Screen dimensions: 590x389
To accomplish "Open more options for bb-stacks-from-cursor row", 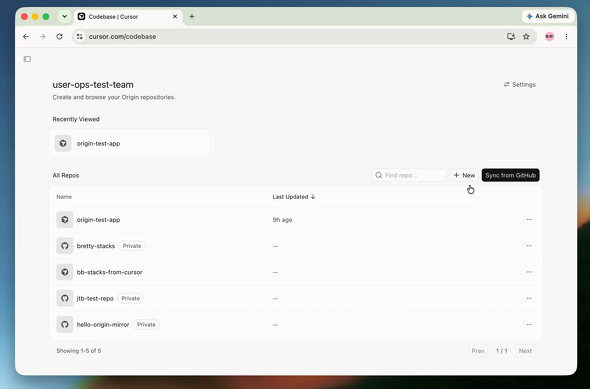I will tap(529, 272).
